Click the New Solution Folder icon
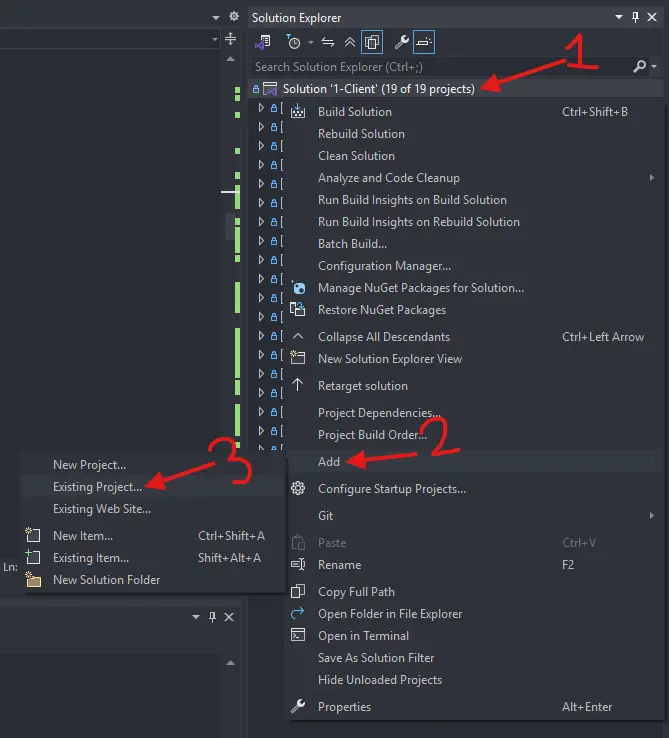The image size is (669, 738). tap(33, 579)
